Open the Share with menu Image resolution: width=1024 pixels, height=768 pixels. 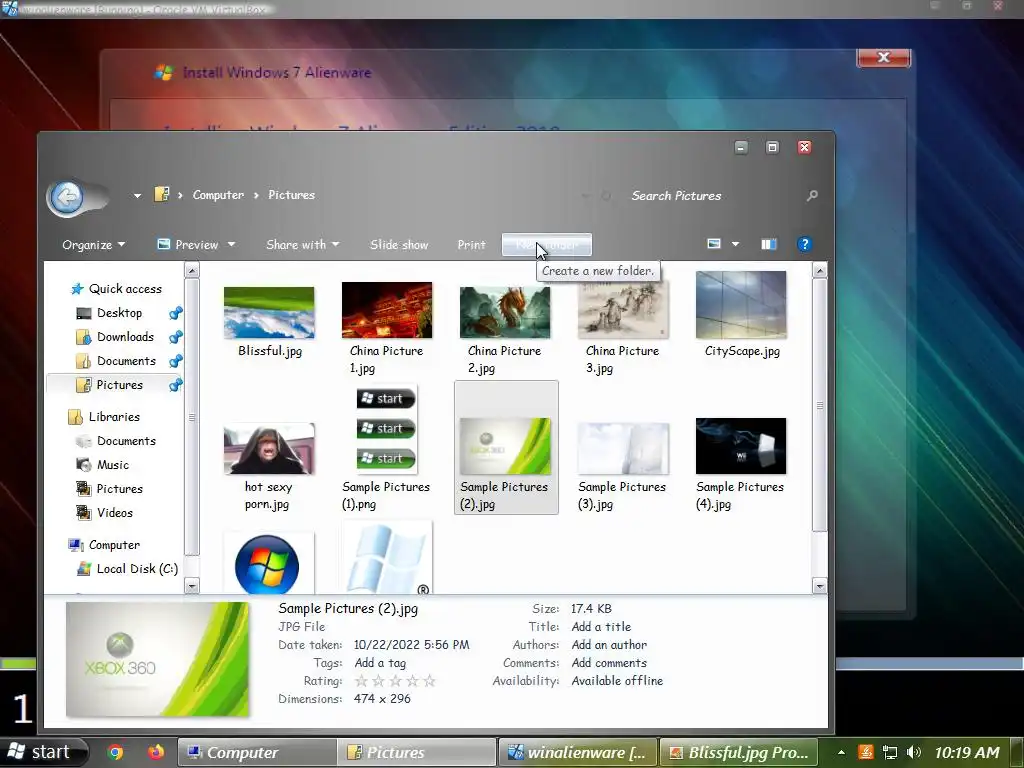coord(302,245)
